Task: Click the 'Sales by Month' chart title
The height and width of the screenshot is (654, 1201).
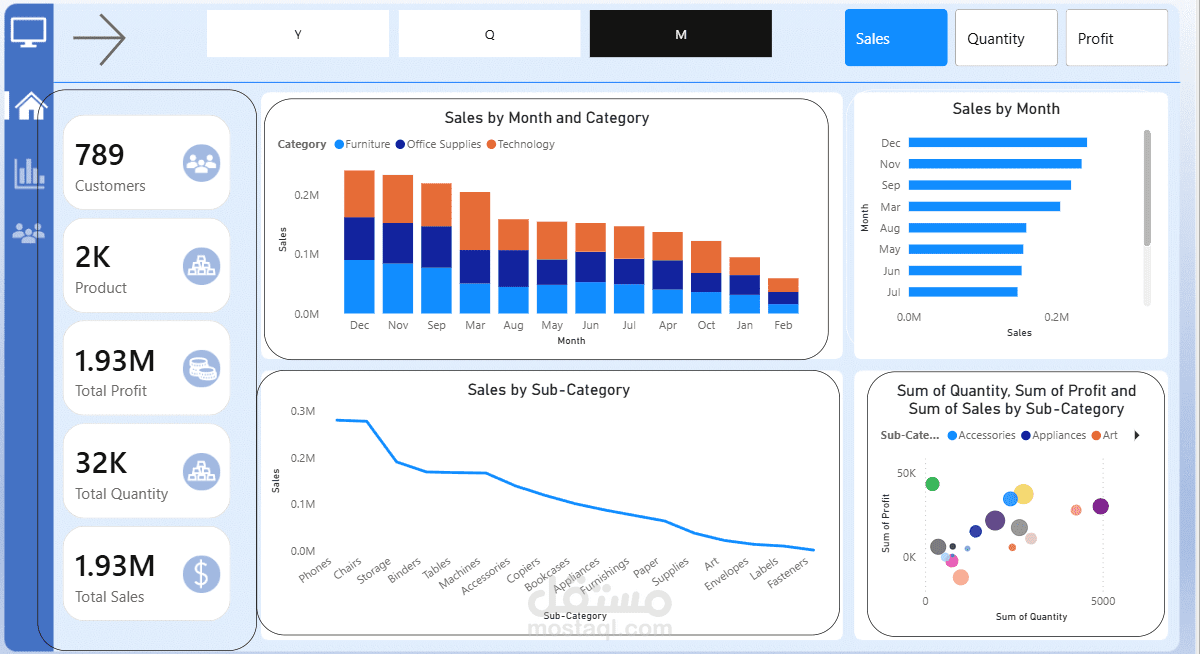Action: (1006, 109)
